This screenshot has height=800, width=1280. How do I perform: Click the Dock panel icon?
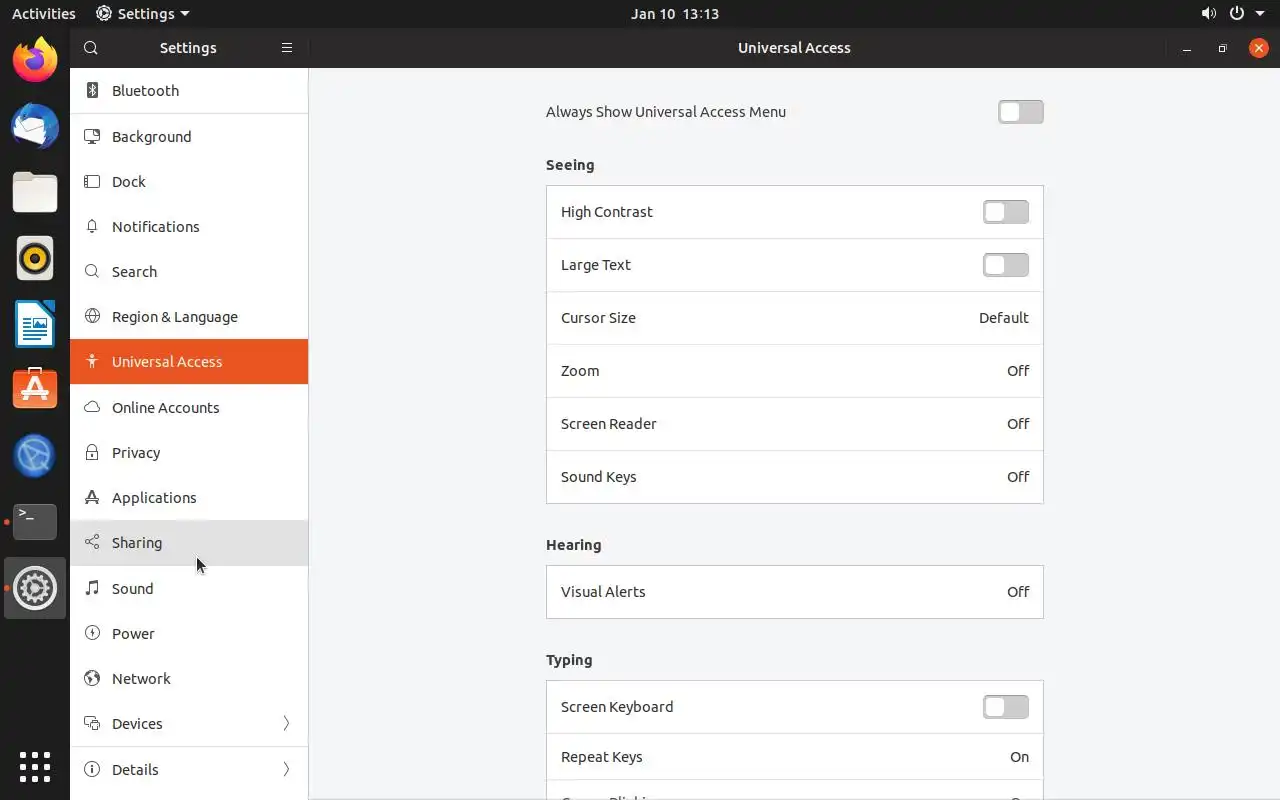(92, 181)
